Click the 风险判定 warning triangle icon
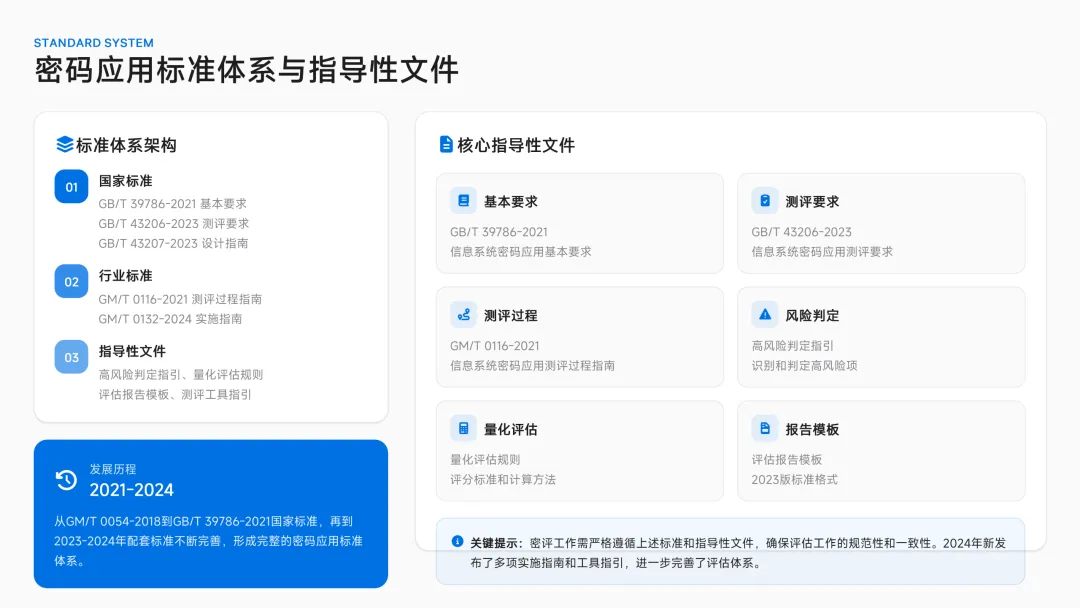This screenshot has width=1080, height=608. point(765,315)
